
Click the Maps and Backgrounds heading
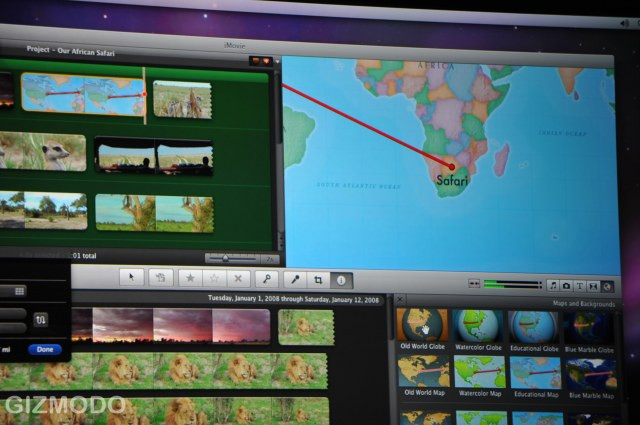coord(584,303)
